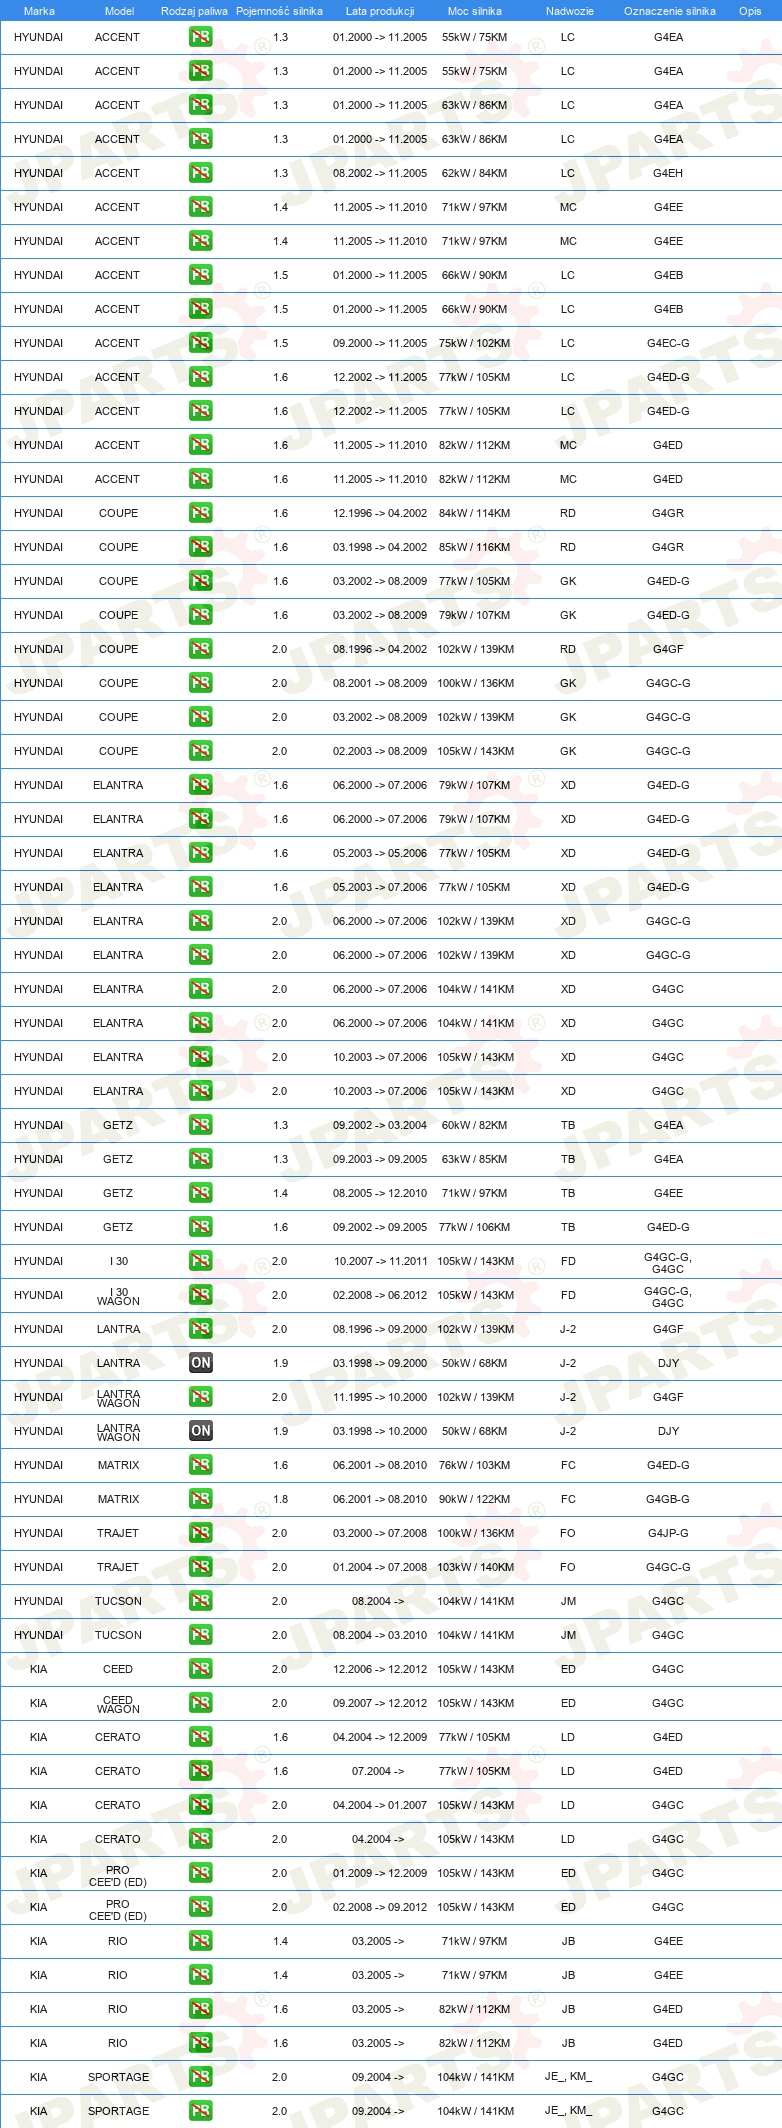
Task: Select the 09.2007 -> 12.2012 production years cell
Action: 380,1703
